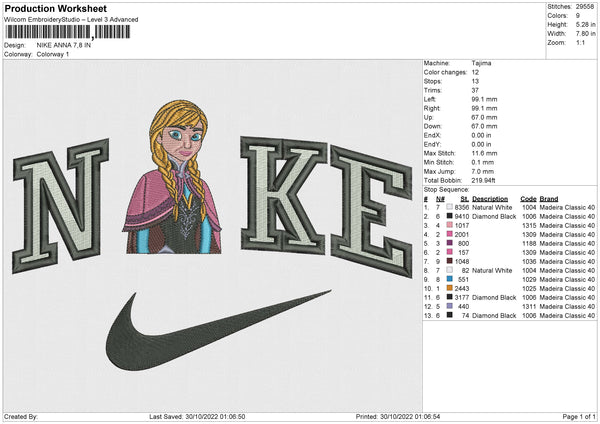The height and width of the screenshot is (424, 600).
Task: Select the magenta swatch beside 2001 stitches
Action: pyautogui.click(x=449, y=234)
